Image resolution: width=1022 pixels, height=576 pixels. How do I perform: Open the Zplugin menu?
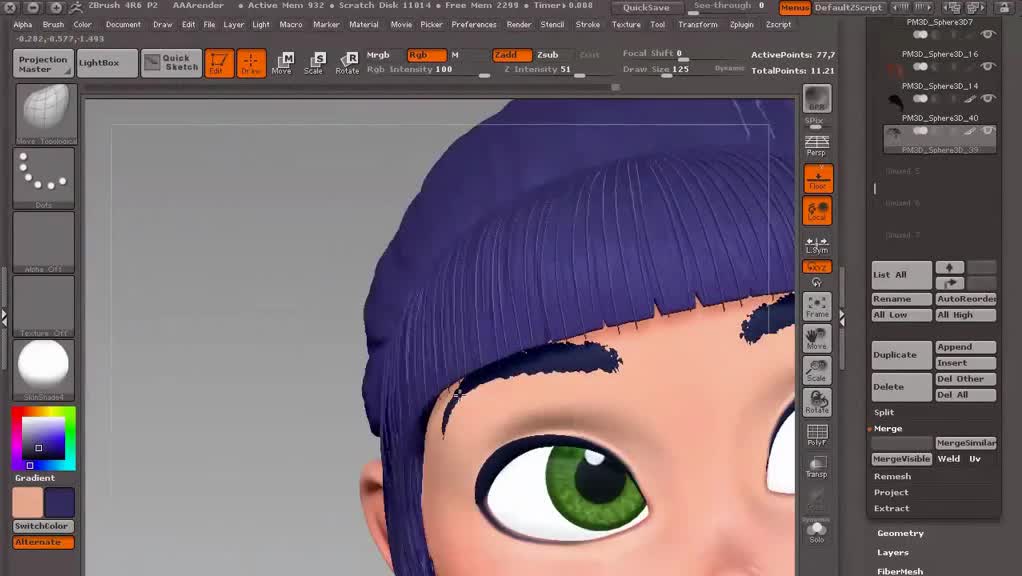click(741, 25)
